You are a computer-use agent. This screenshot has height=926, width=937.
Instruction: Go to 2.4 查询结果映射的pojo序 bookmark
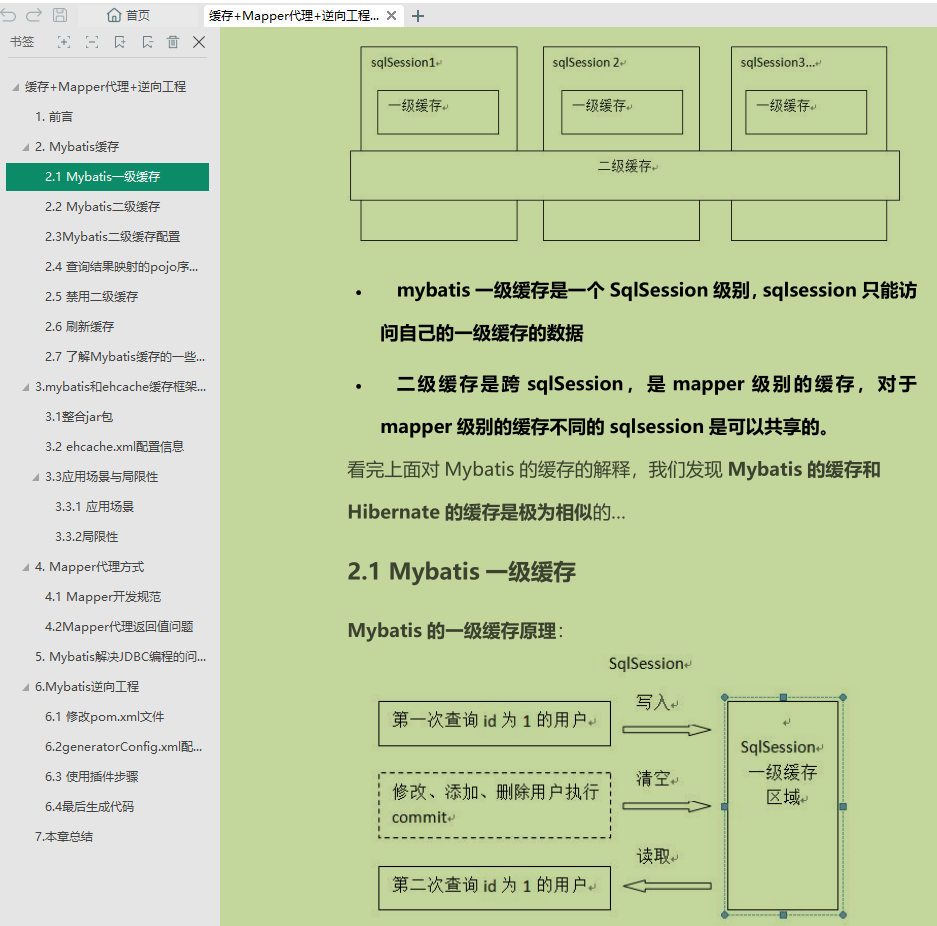[x=121, y=266]
